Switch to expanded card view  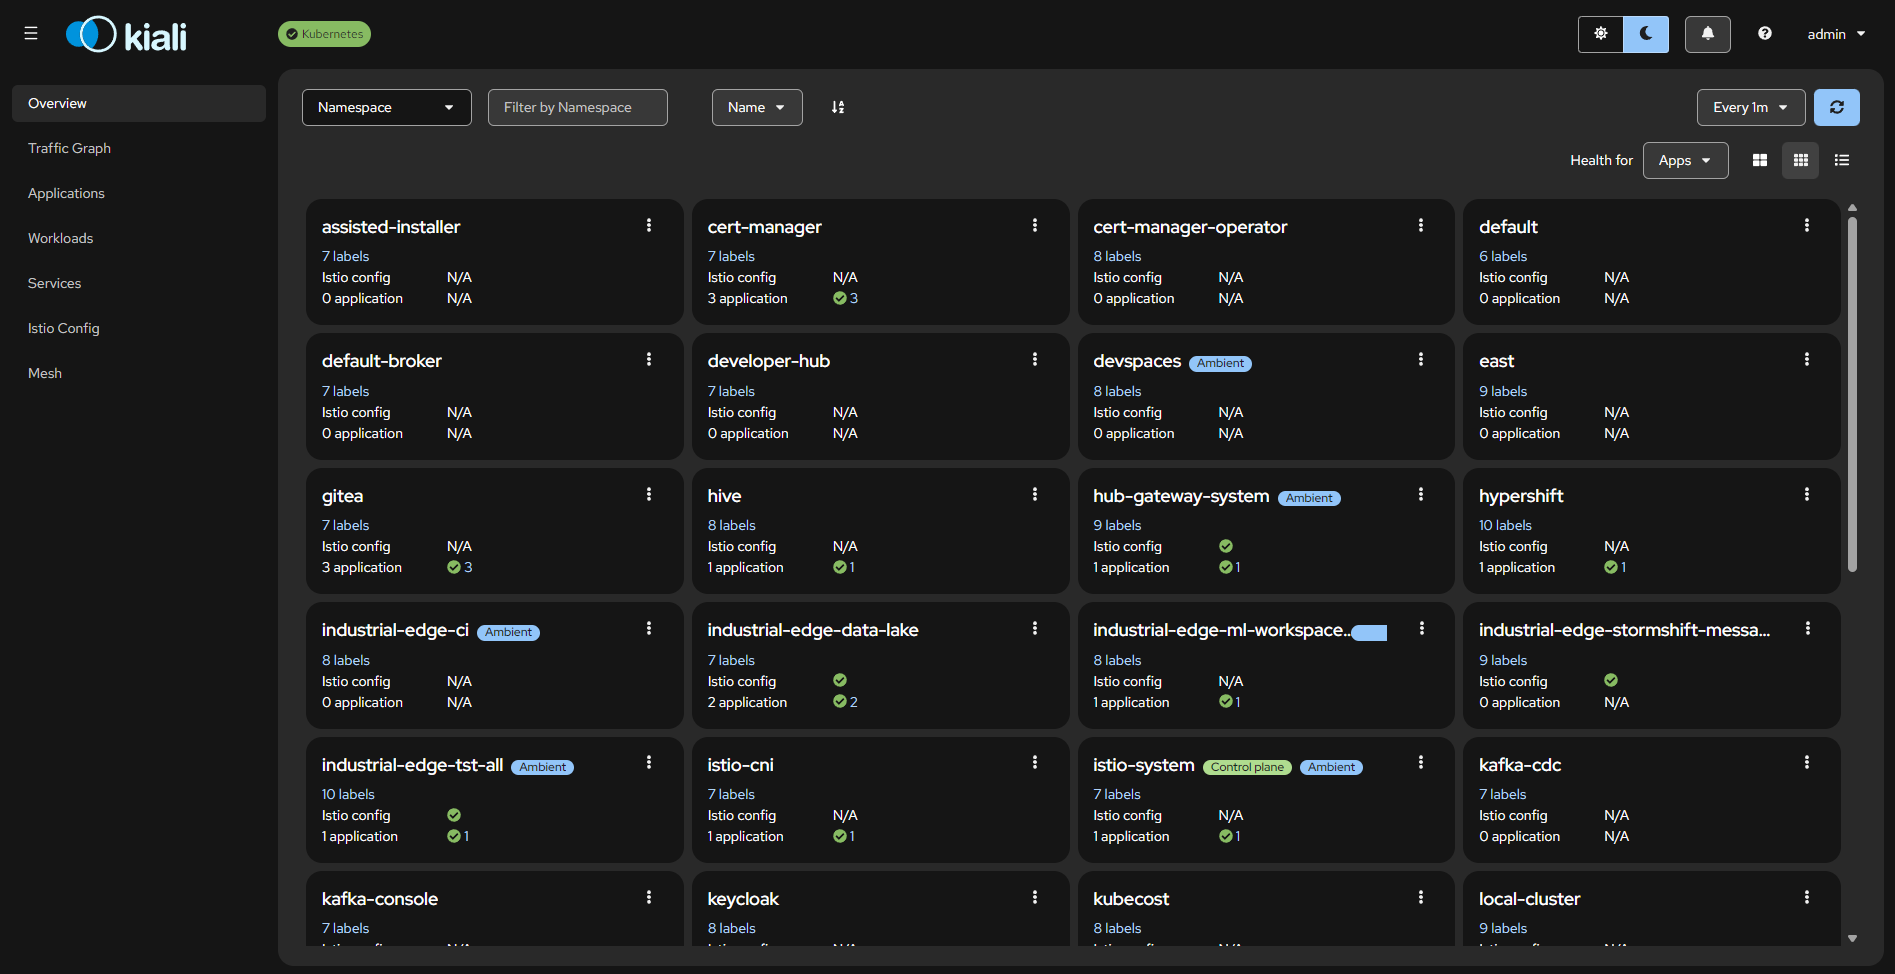(1760, 160)
